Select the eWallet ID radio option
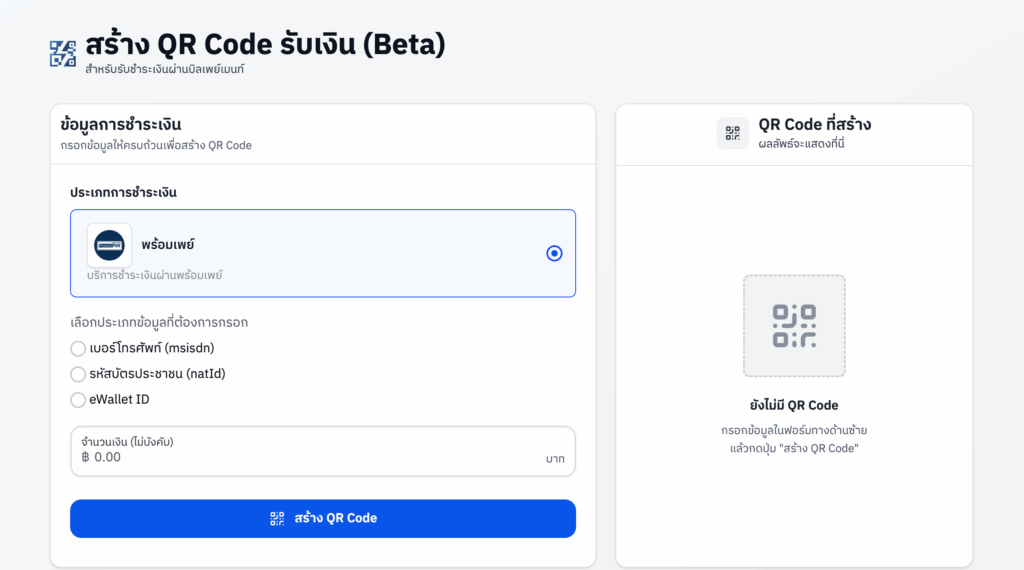1024x570 pixels. (x=78, y=400)
